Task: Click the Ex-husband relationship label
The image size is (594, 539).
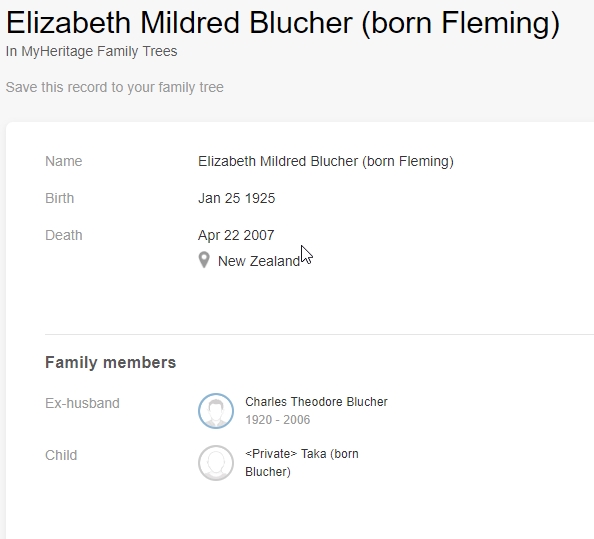Action: (82, 403)
